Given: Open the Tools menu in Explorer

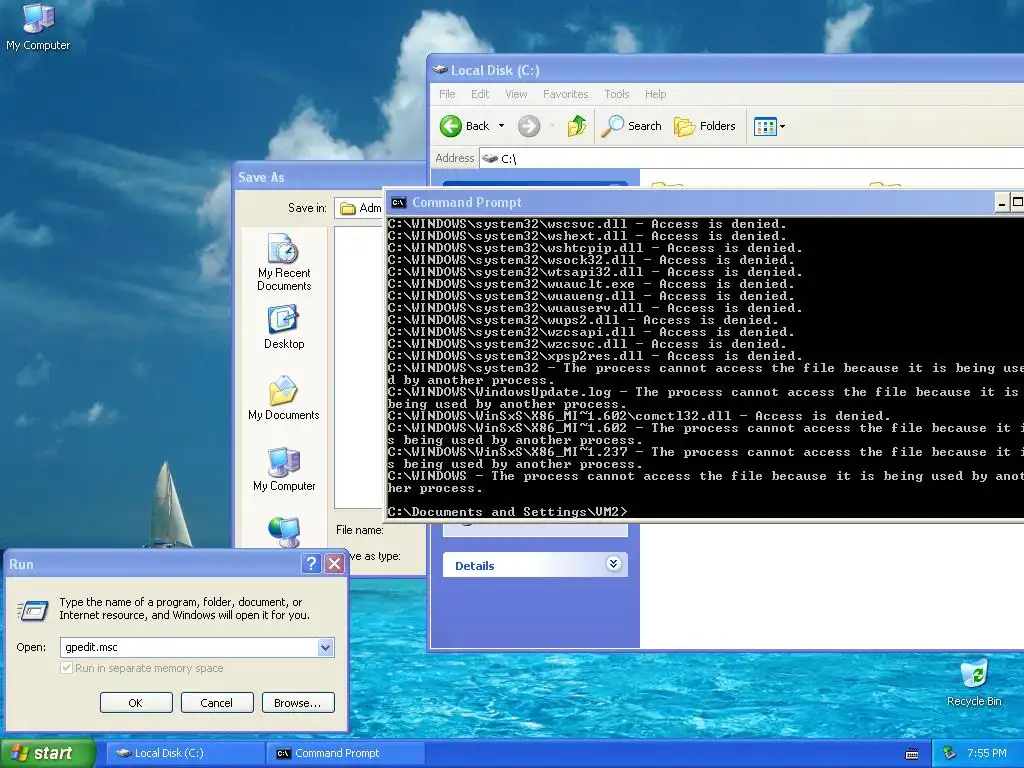Looking at the screenshot, I should [616, 94].
